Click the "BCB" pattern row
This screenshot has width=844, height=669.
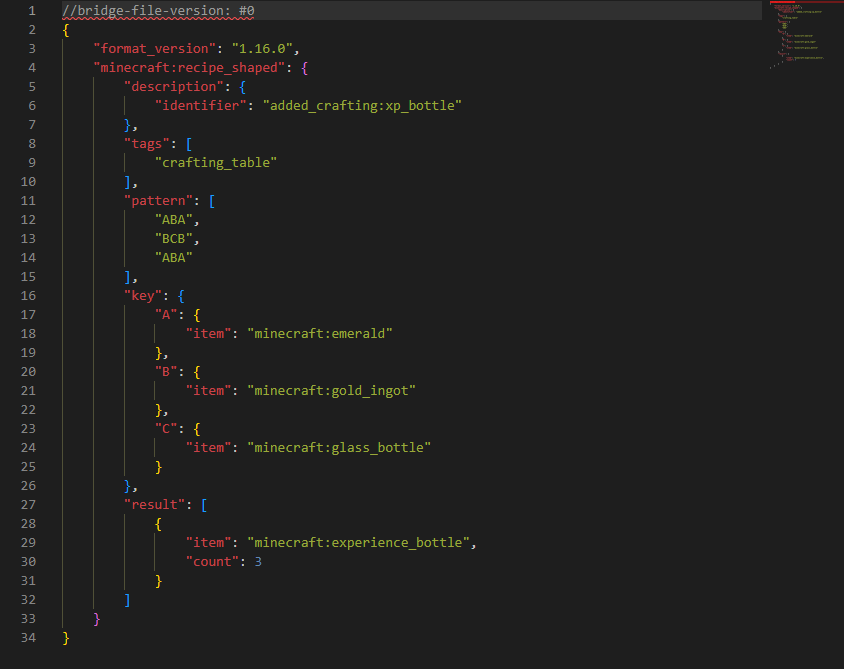click(177, 239)
